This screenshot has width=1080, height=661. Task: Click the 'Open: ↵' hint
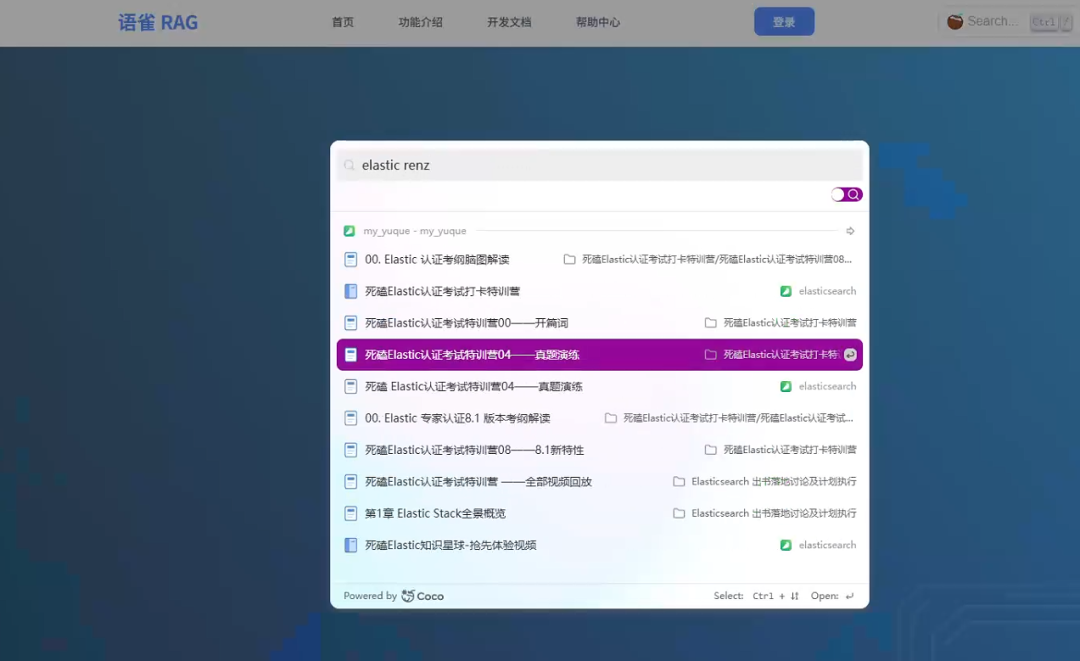(x=832, y=596)
